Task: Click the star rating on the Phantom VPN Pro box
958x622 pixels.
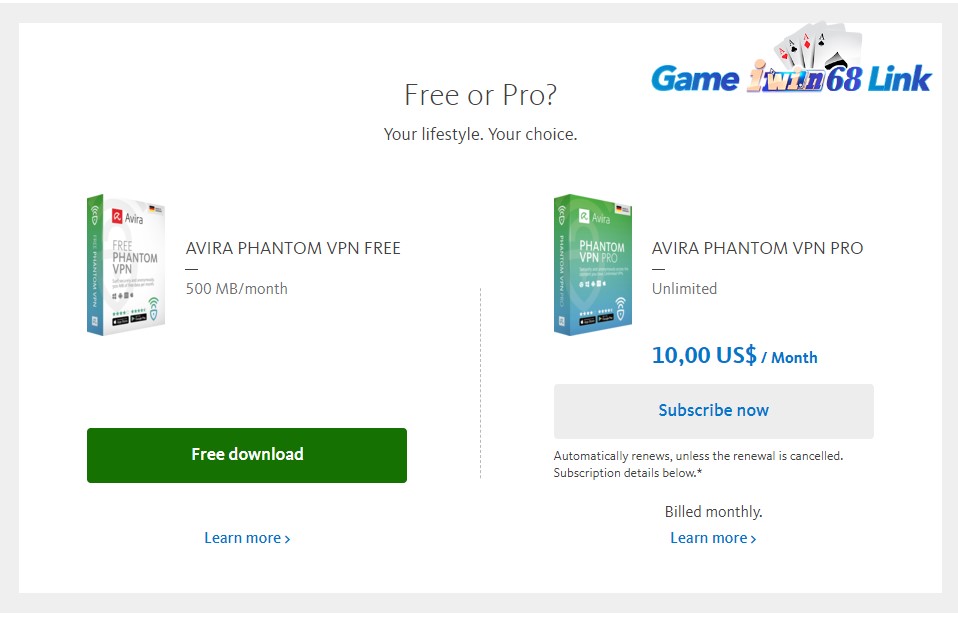Action: coord(594,311)
